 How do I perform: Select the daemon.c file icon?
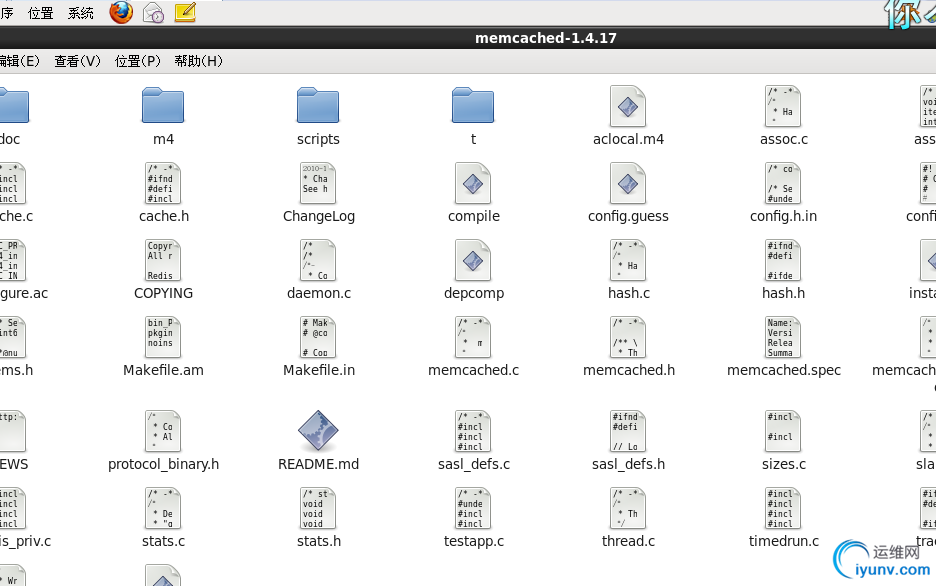[x=318, y=260]
